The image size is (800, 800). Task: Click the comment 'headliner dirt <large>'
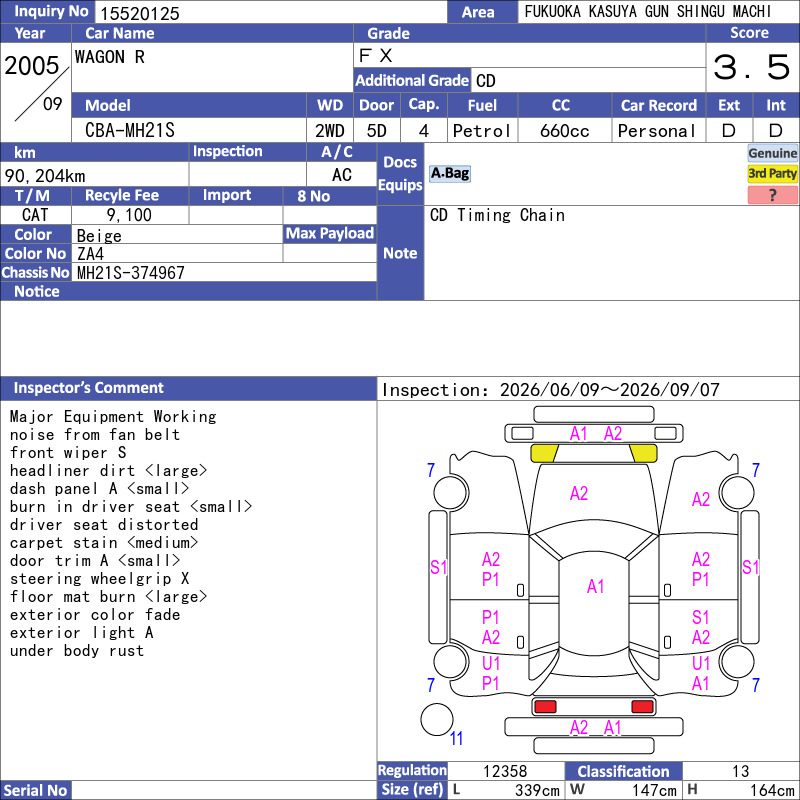108,470
